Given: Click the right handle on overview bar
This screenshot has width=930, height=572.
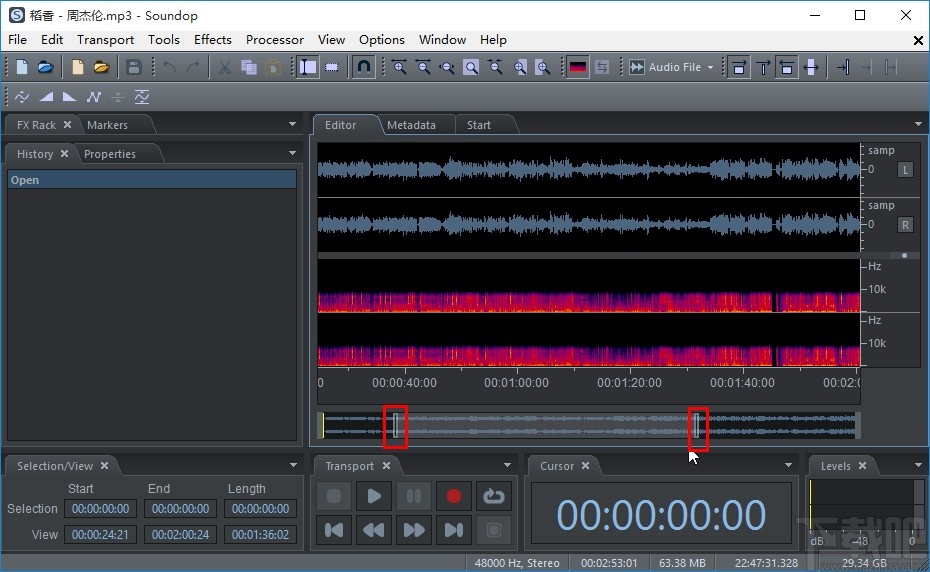Looking at the screenshot, I should 698,426.
